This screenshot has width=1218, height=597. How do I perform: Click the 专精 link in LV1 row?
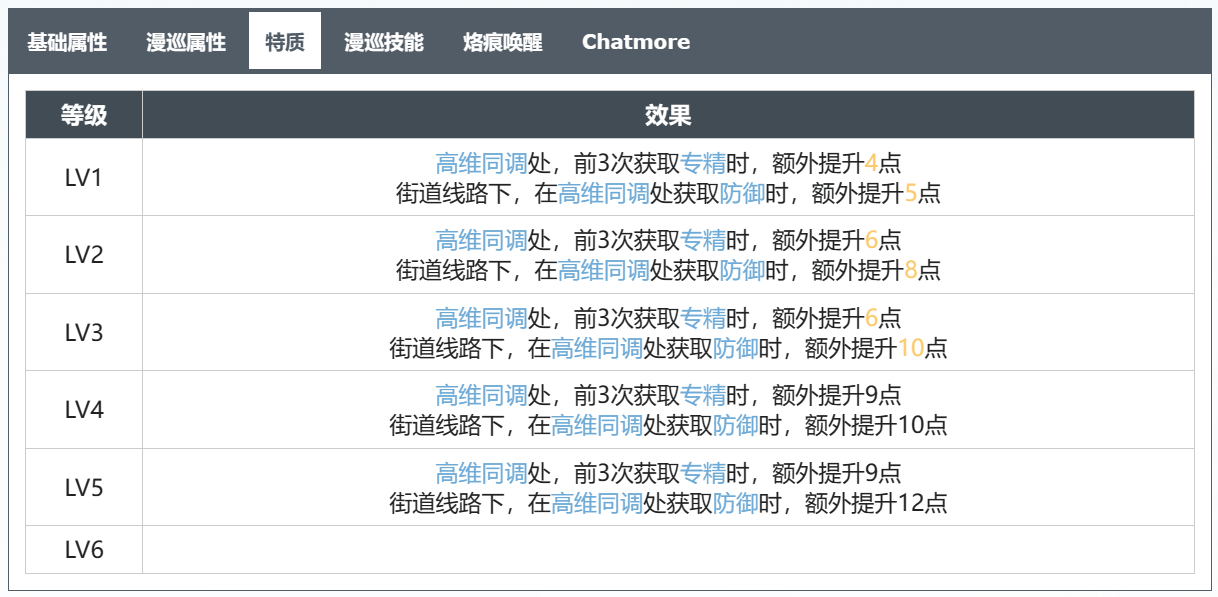point(703,163)
